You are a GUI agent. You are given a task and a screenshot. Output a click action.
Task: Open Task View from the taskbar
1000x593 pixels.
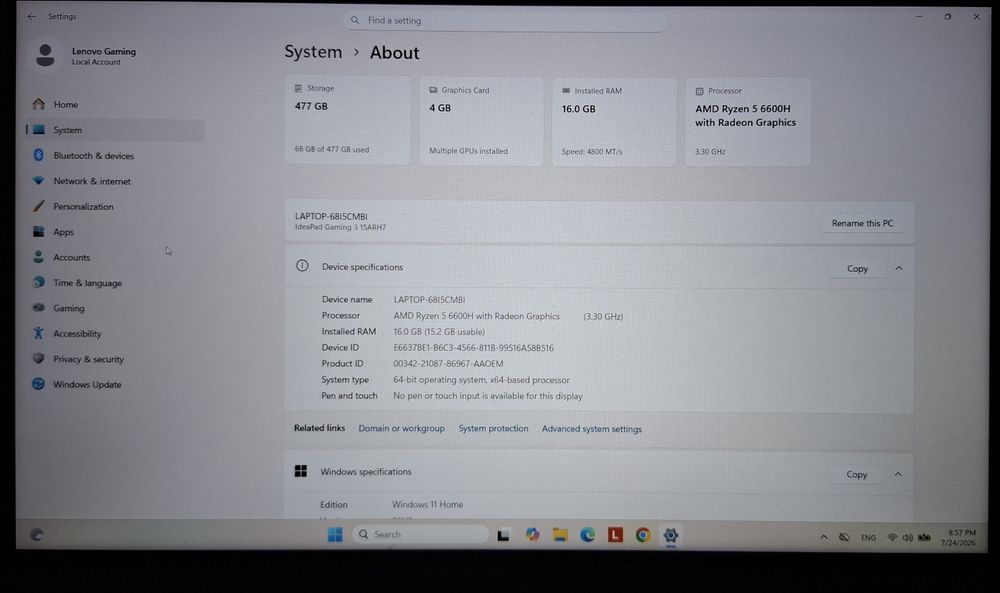point(503,535)
